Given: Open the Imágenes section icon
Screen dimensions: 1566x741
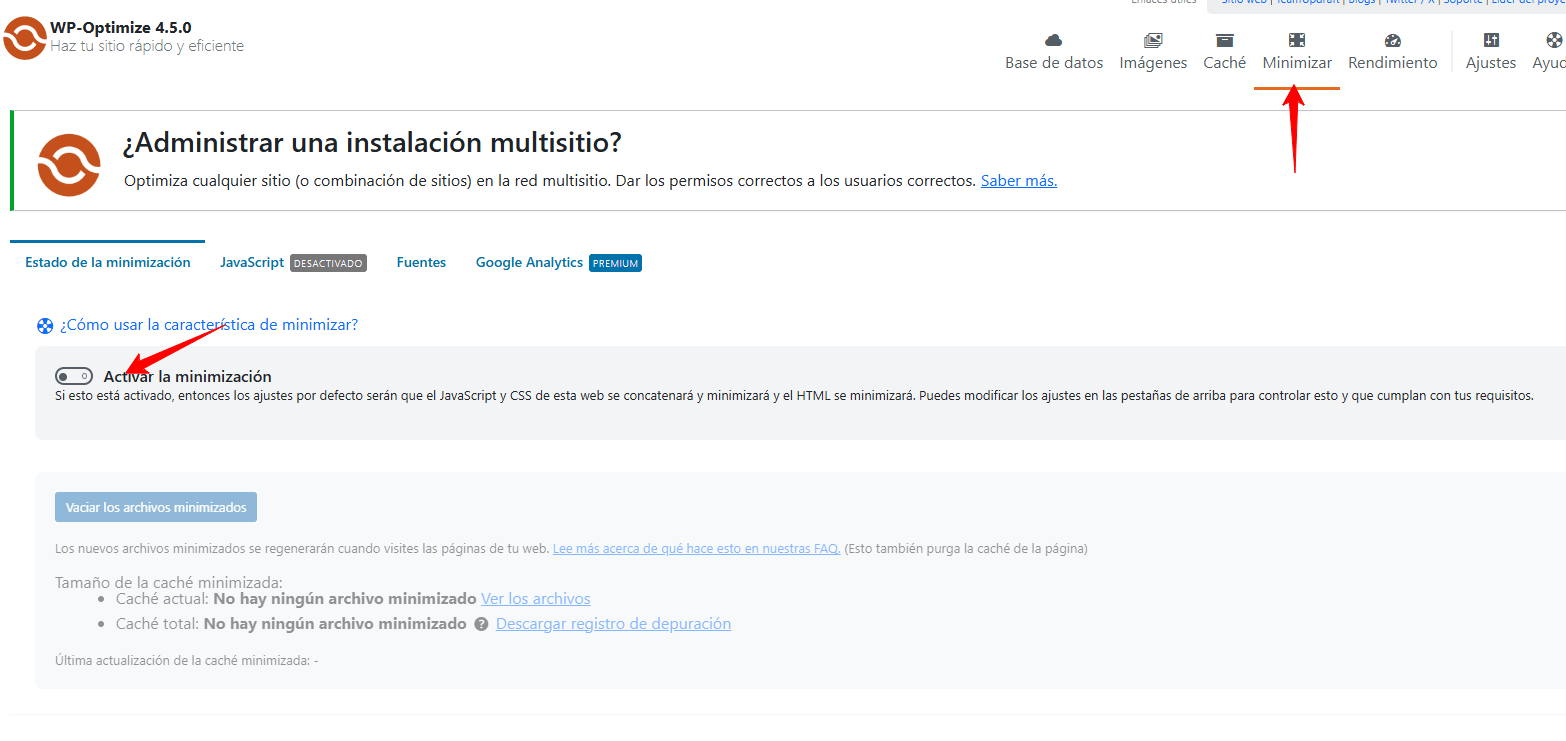Looking at the screenshot, I should (x=1153, y=41).
